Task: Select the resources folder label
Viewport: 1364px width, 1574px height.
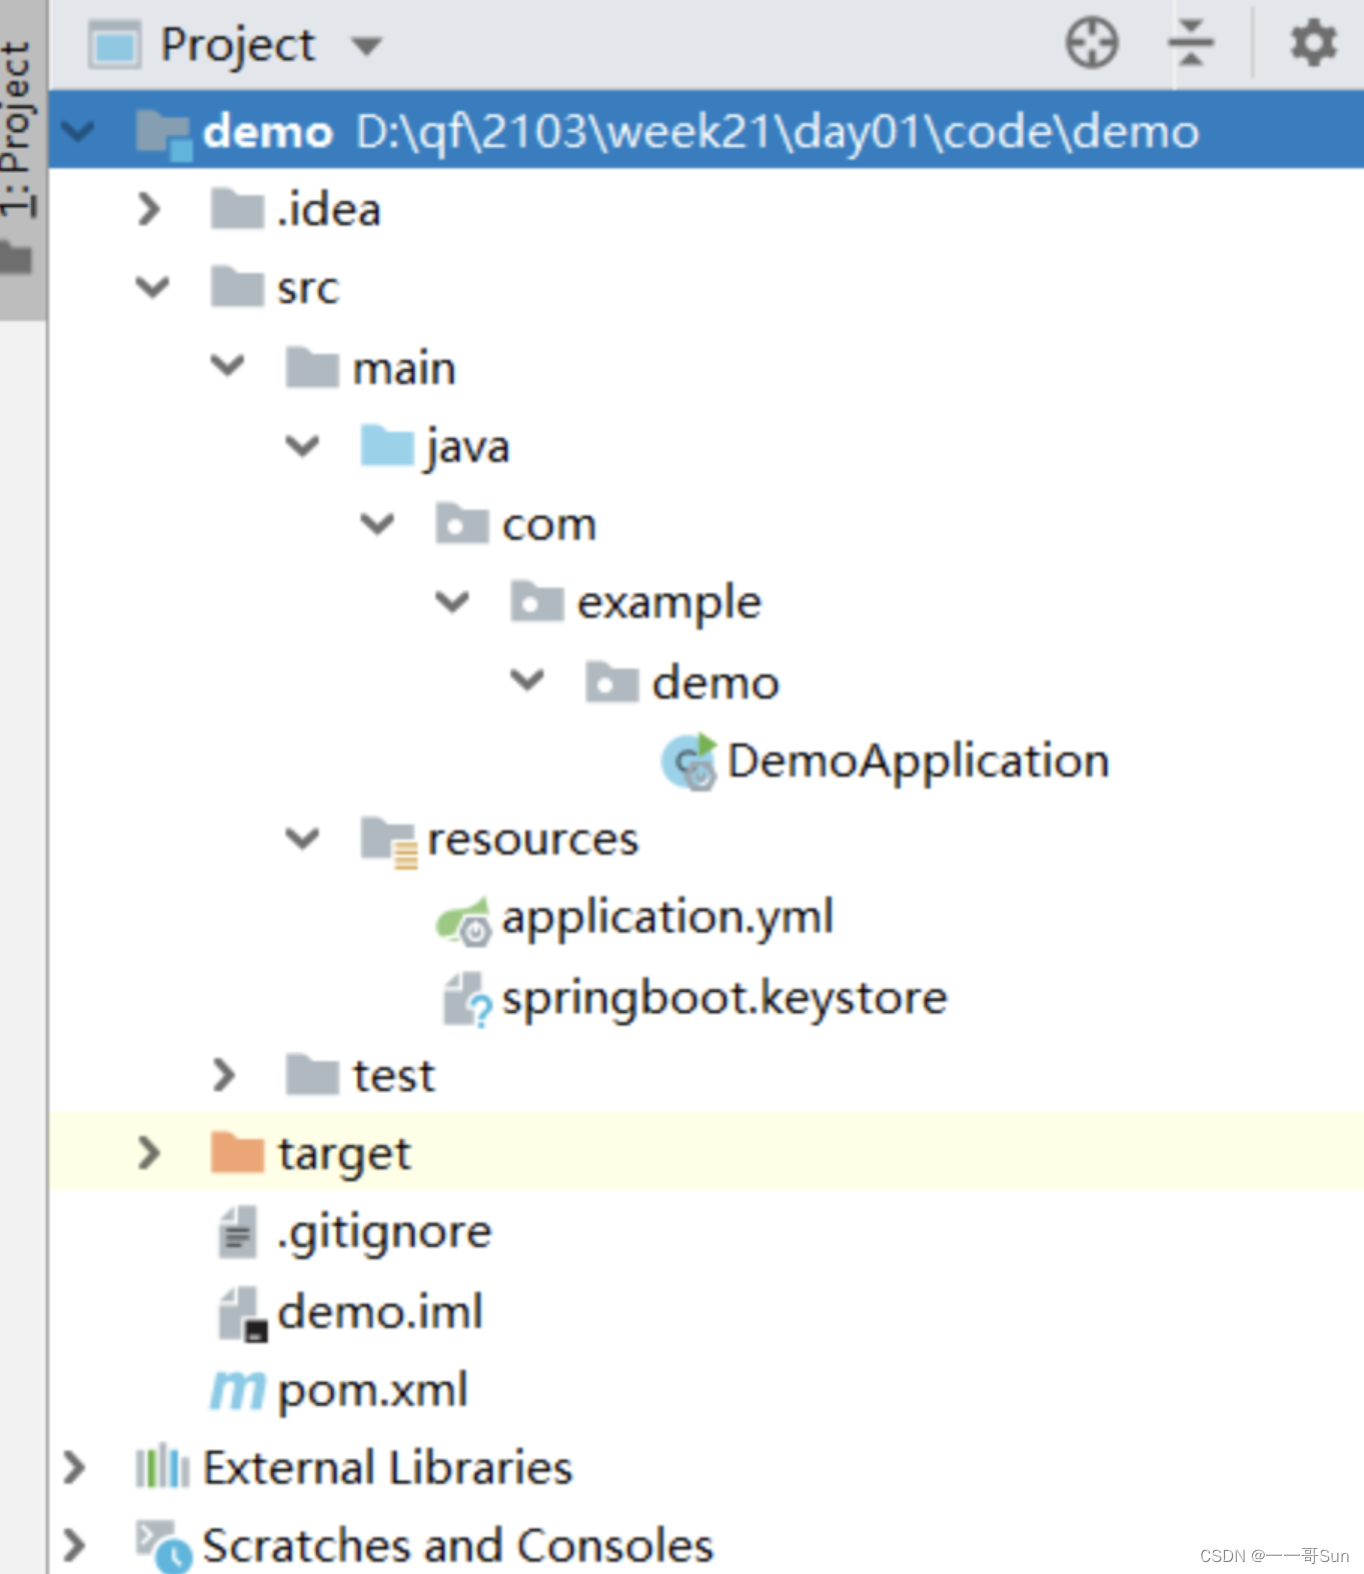Action: [x=532, y=840]
